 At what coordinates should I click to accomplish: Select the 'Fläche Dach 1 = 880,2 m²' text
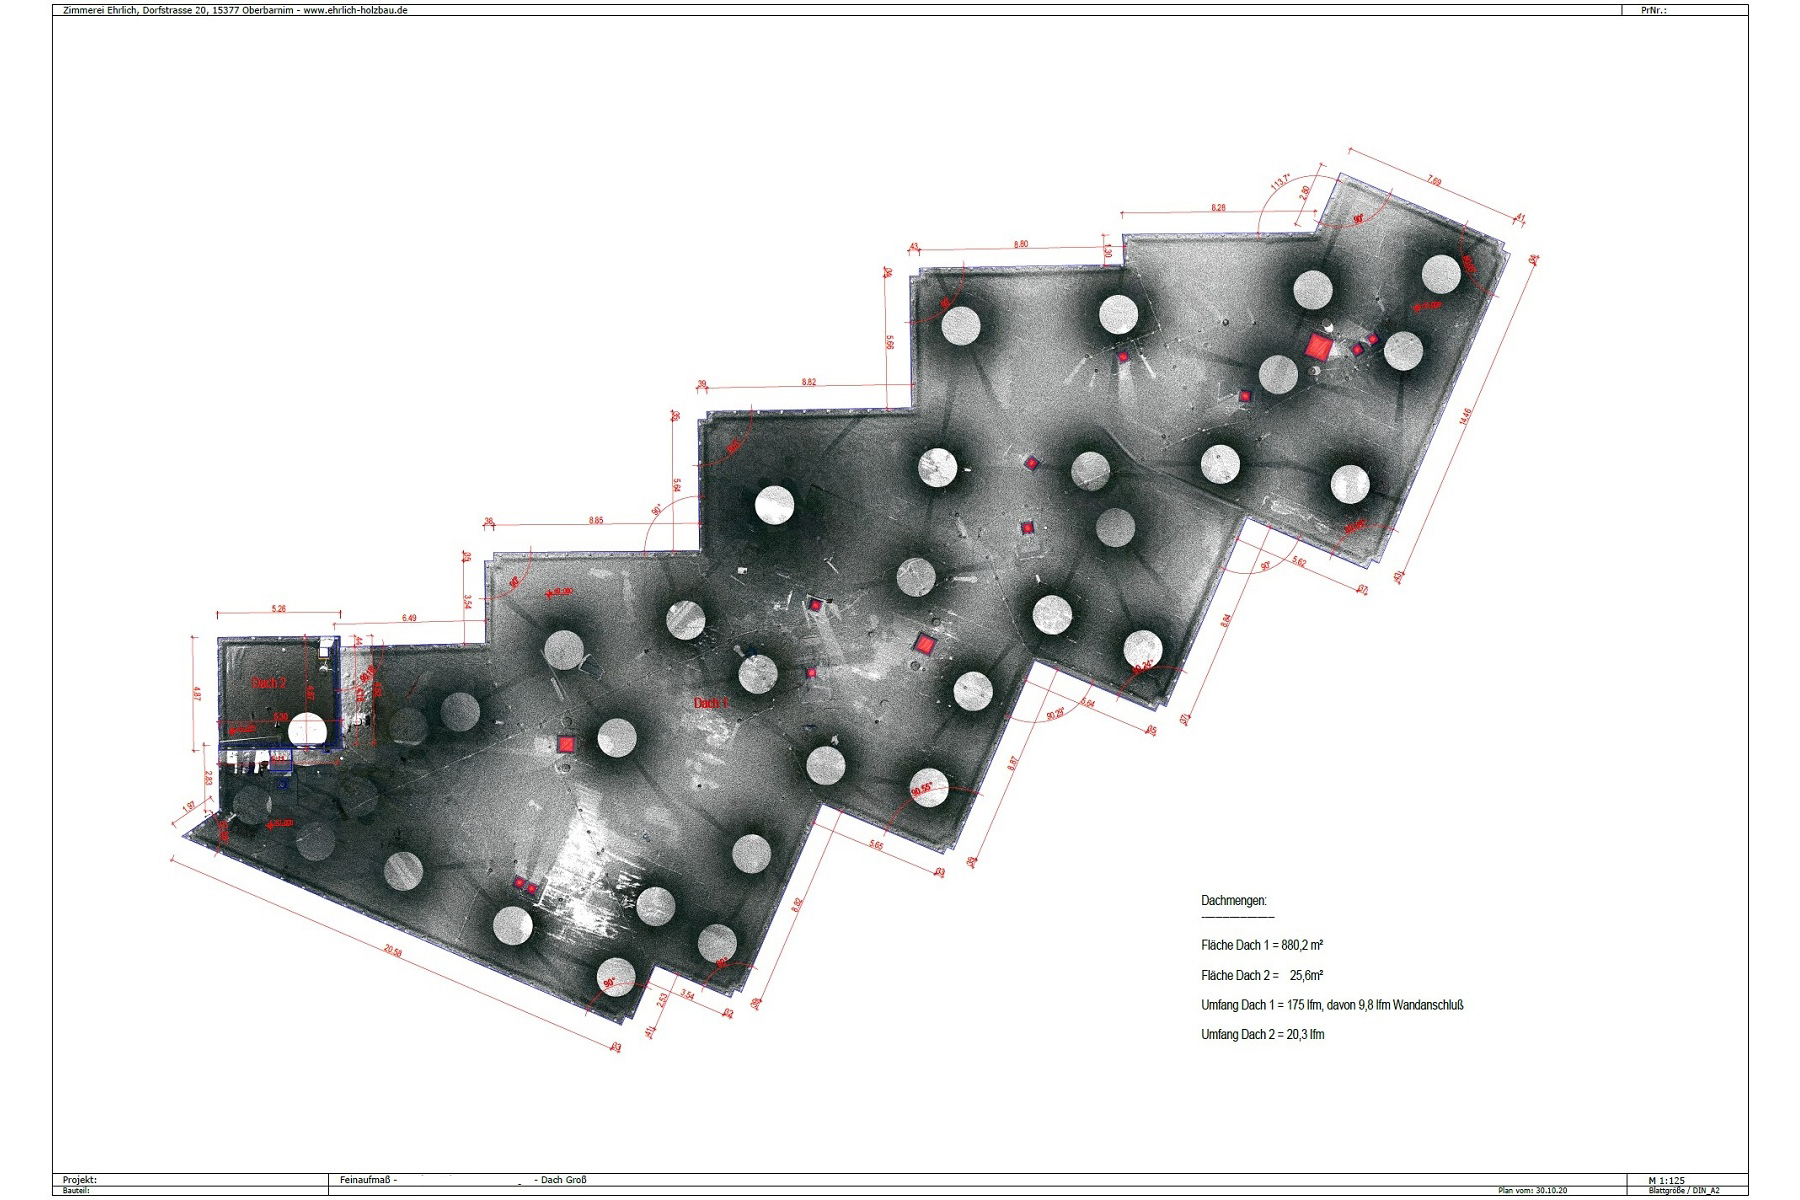pos(1262,945)
